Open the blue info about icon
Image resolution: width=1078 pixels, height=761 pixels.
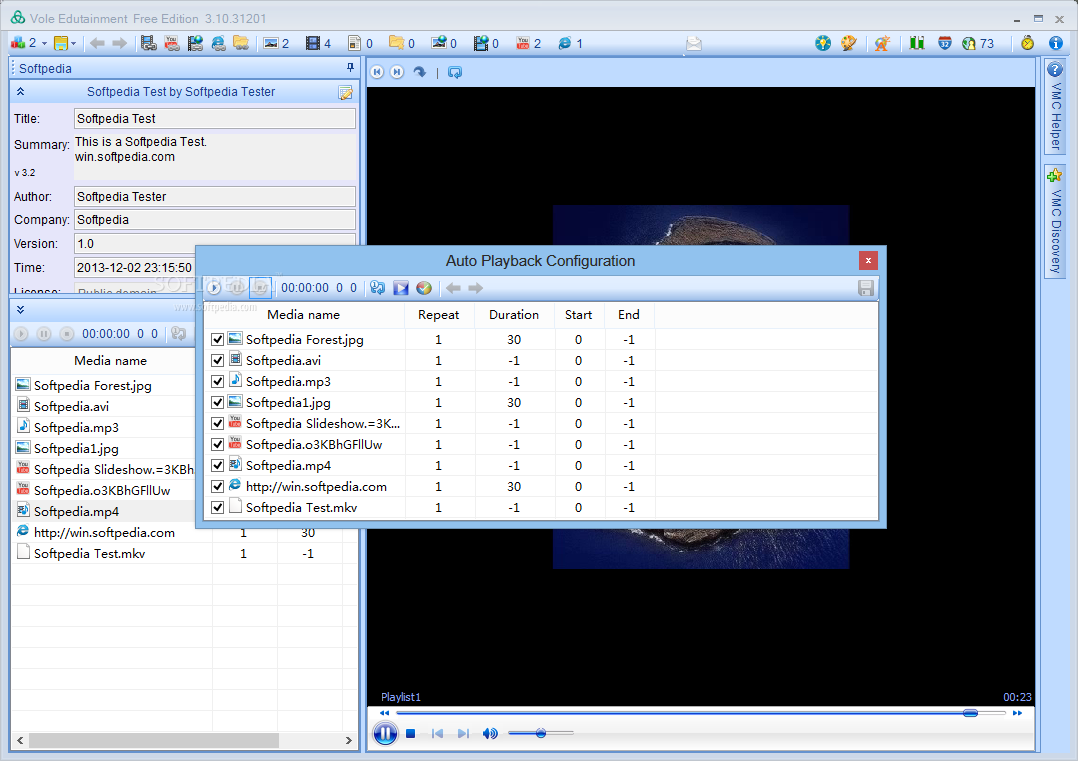coord(1055,43)
